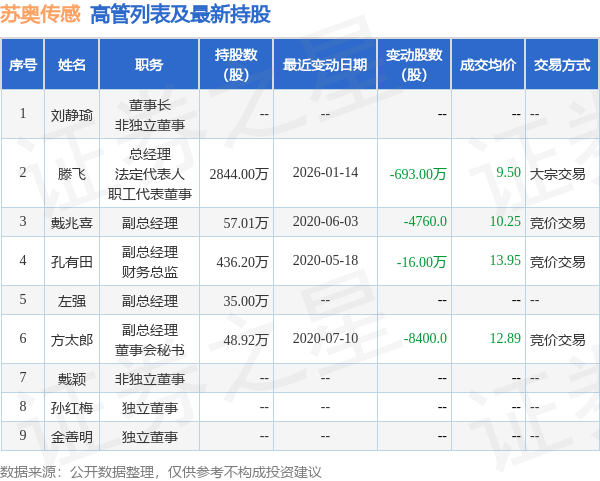This screenshot has width=600, height=481.
Task: Click shareholding value 2844.00万
Action: (238, 174)
